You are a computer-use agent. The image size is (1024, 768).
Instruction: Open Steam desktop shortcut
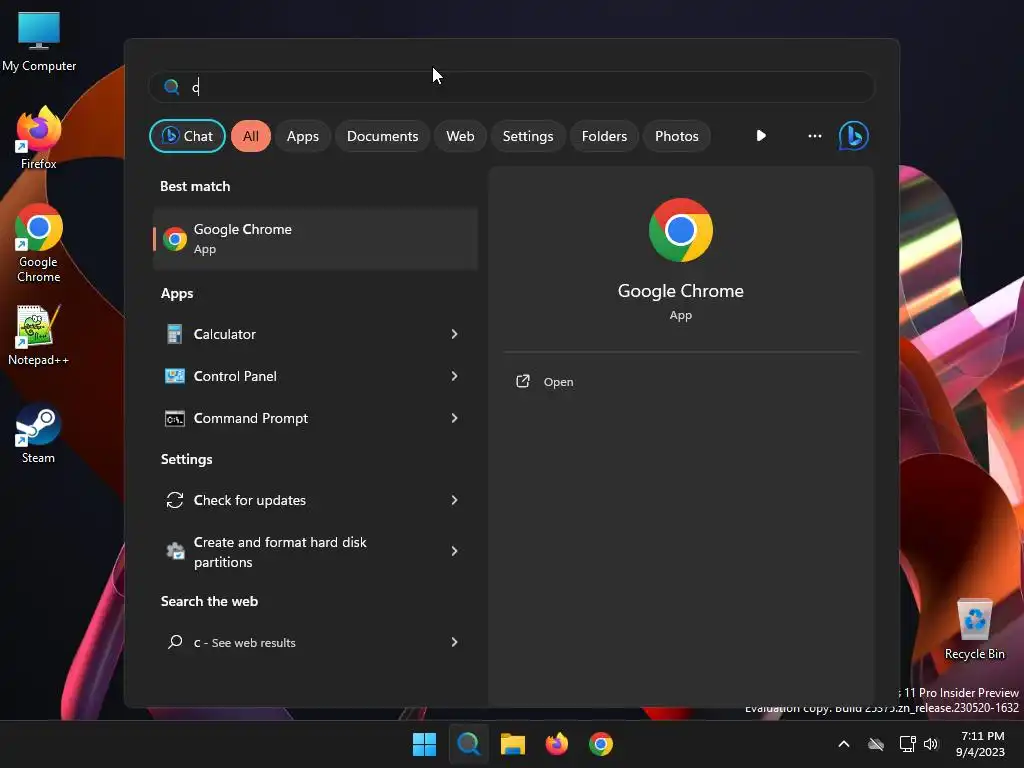pos(38,433)
